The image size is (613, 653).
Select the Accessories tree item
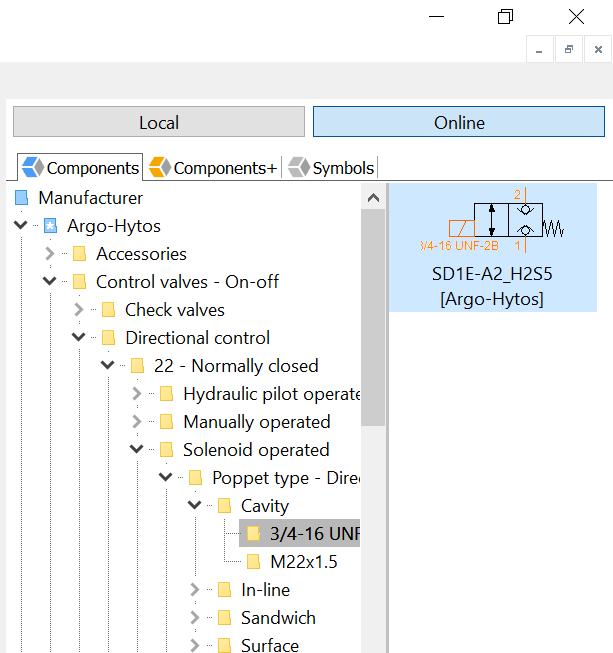pos(141,254)
